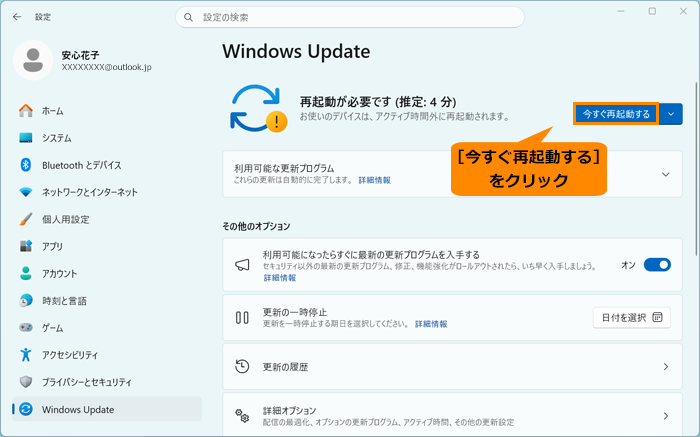The image size is (700, 437).
Task: Click the 時刻と言語 globe clock icon
Action: click(x=26, y=300)
